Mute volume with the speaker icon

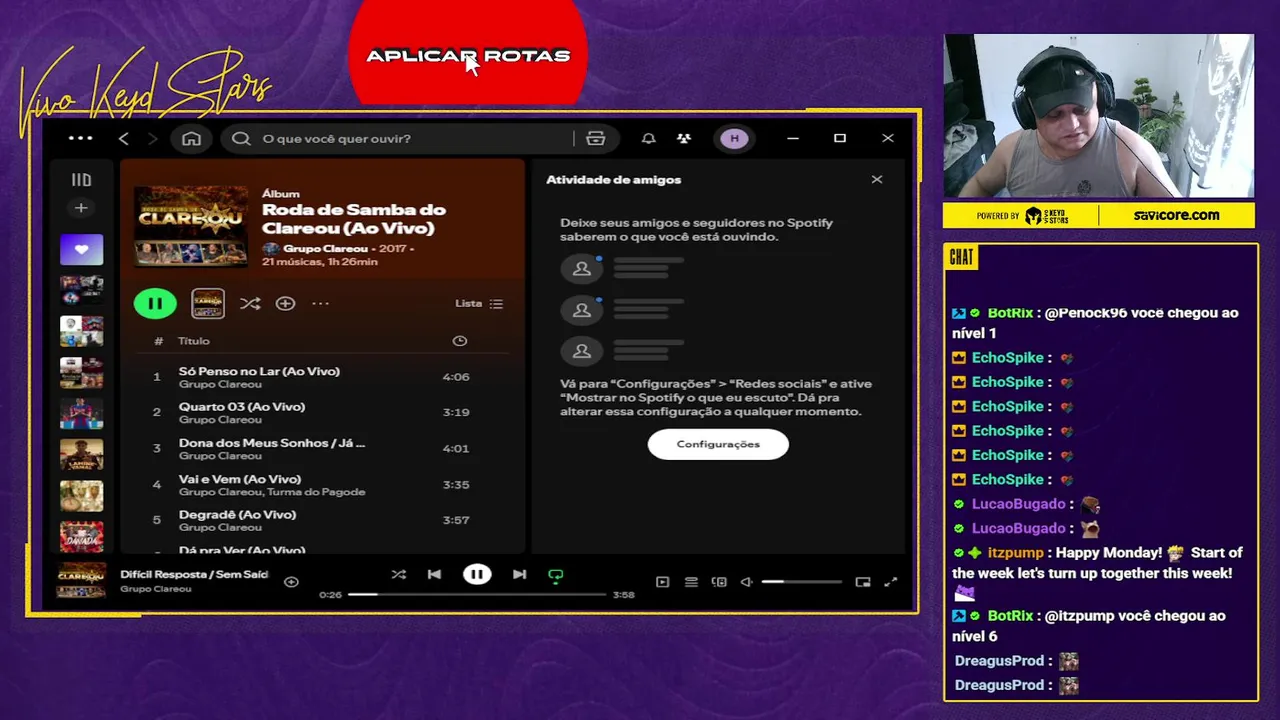click(746, 582)
